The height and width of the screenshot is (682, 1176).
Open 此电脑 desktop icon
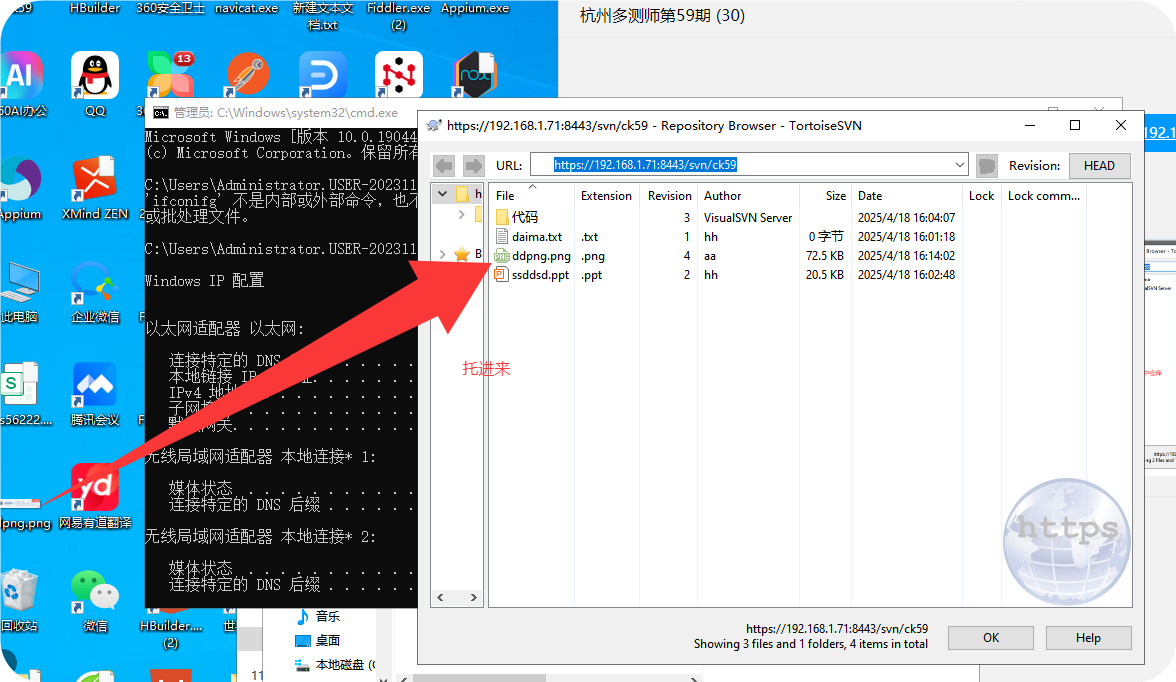point(20,291)
